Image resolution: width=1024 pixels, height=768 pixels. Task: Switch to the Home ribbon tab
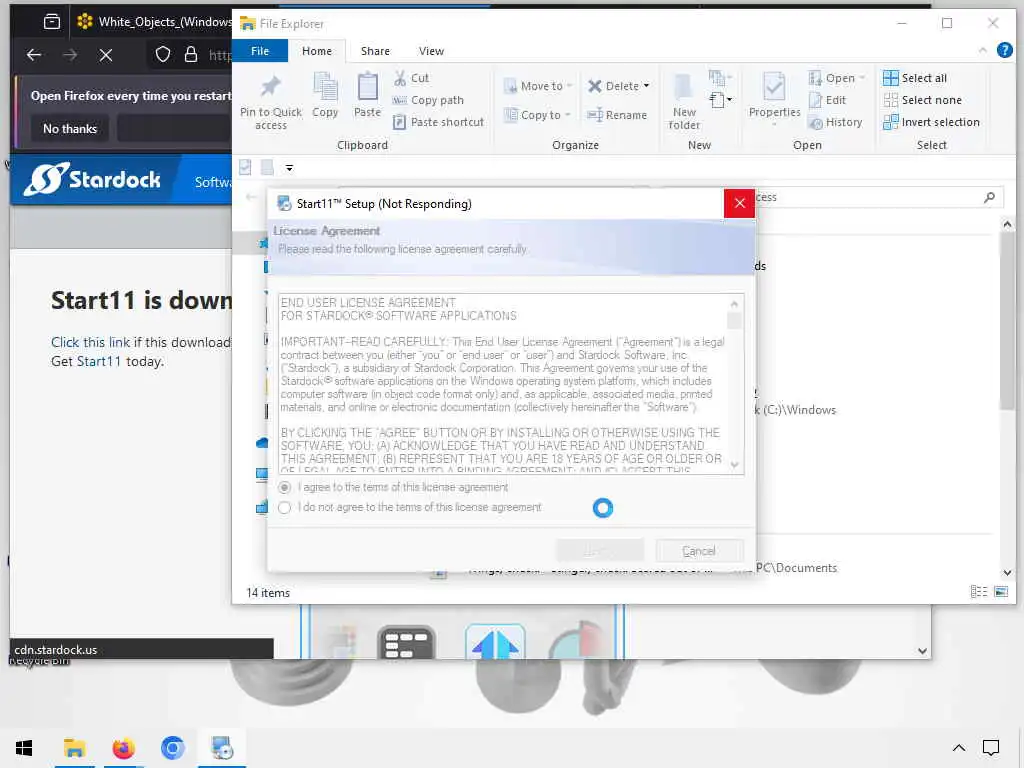point(317,51)
